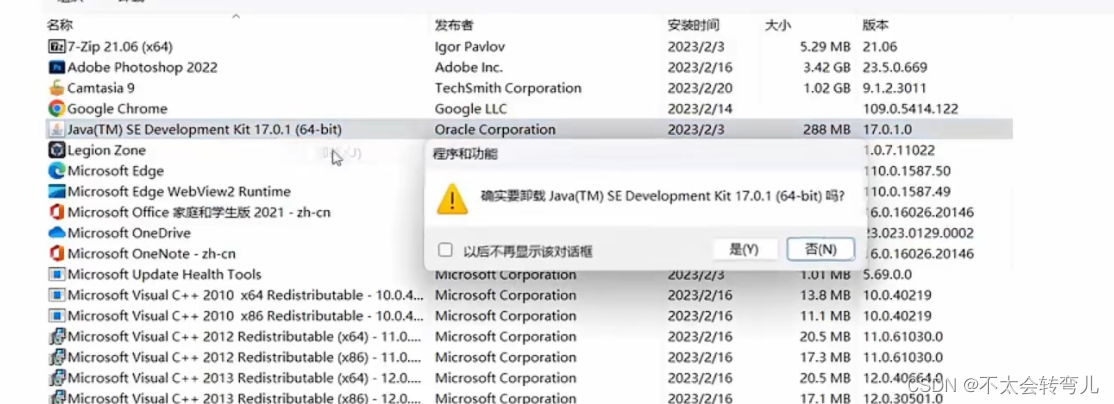Sort list by 名称 column header
The image size is (1114, 404).
point(60,26)
